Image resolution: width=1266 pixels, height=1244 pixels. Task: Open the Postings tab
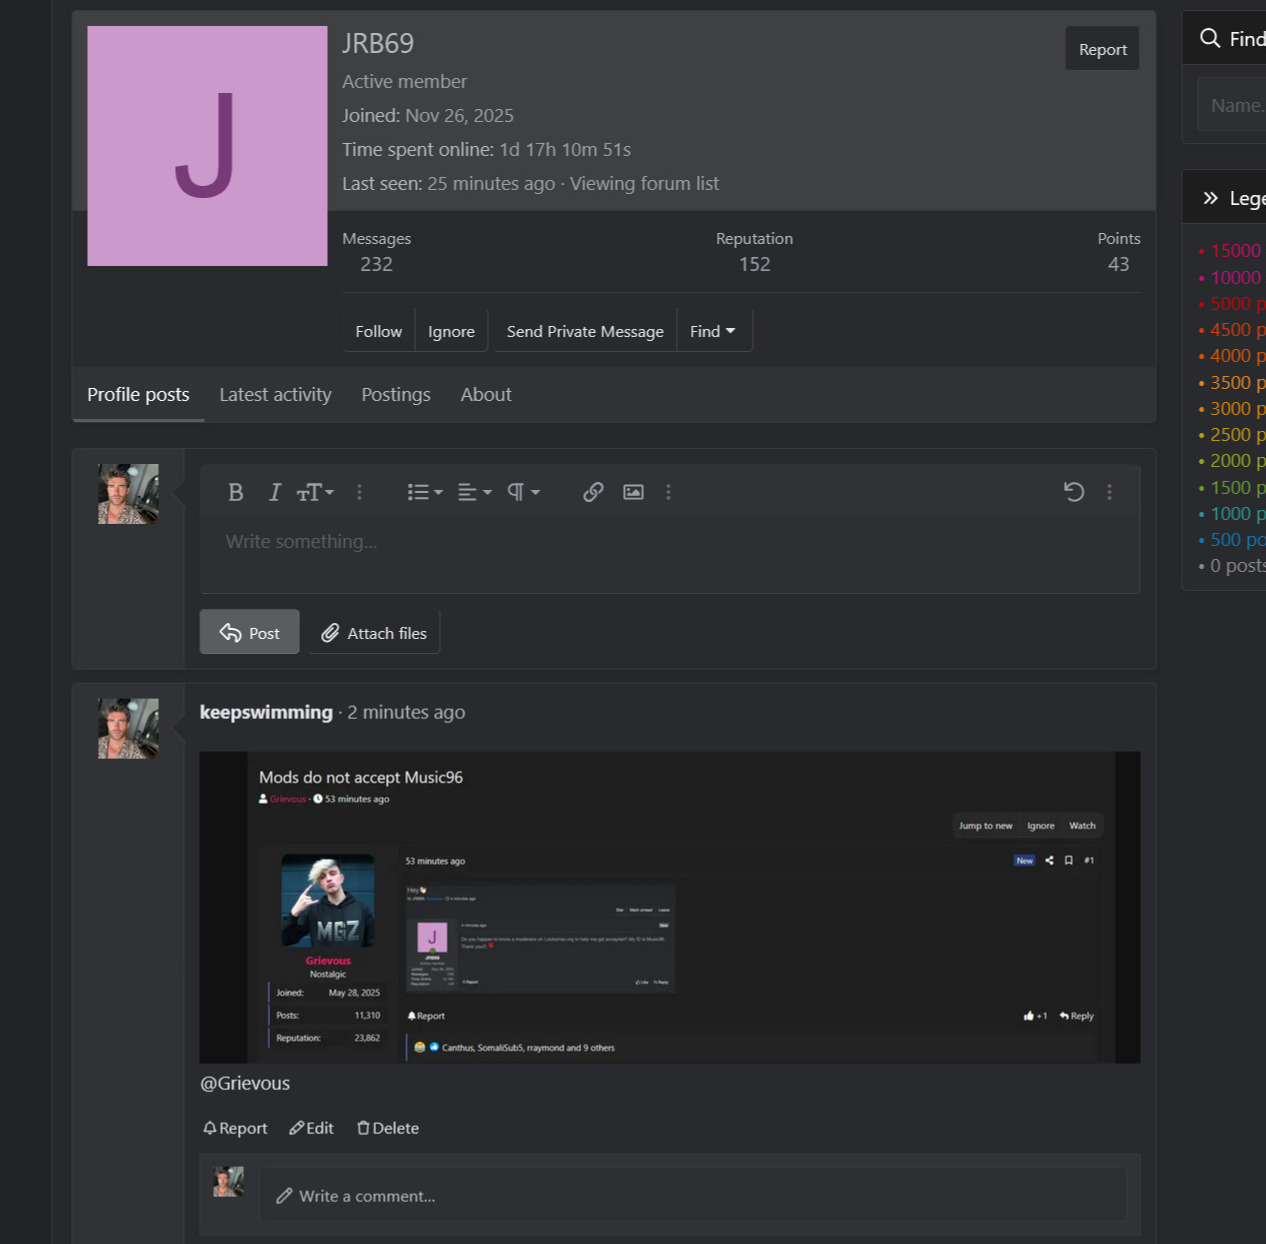(396, 395)
